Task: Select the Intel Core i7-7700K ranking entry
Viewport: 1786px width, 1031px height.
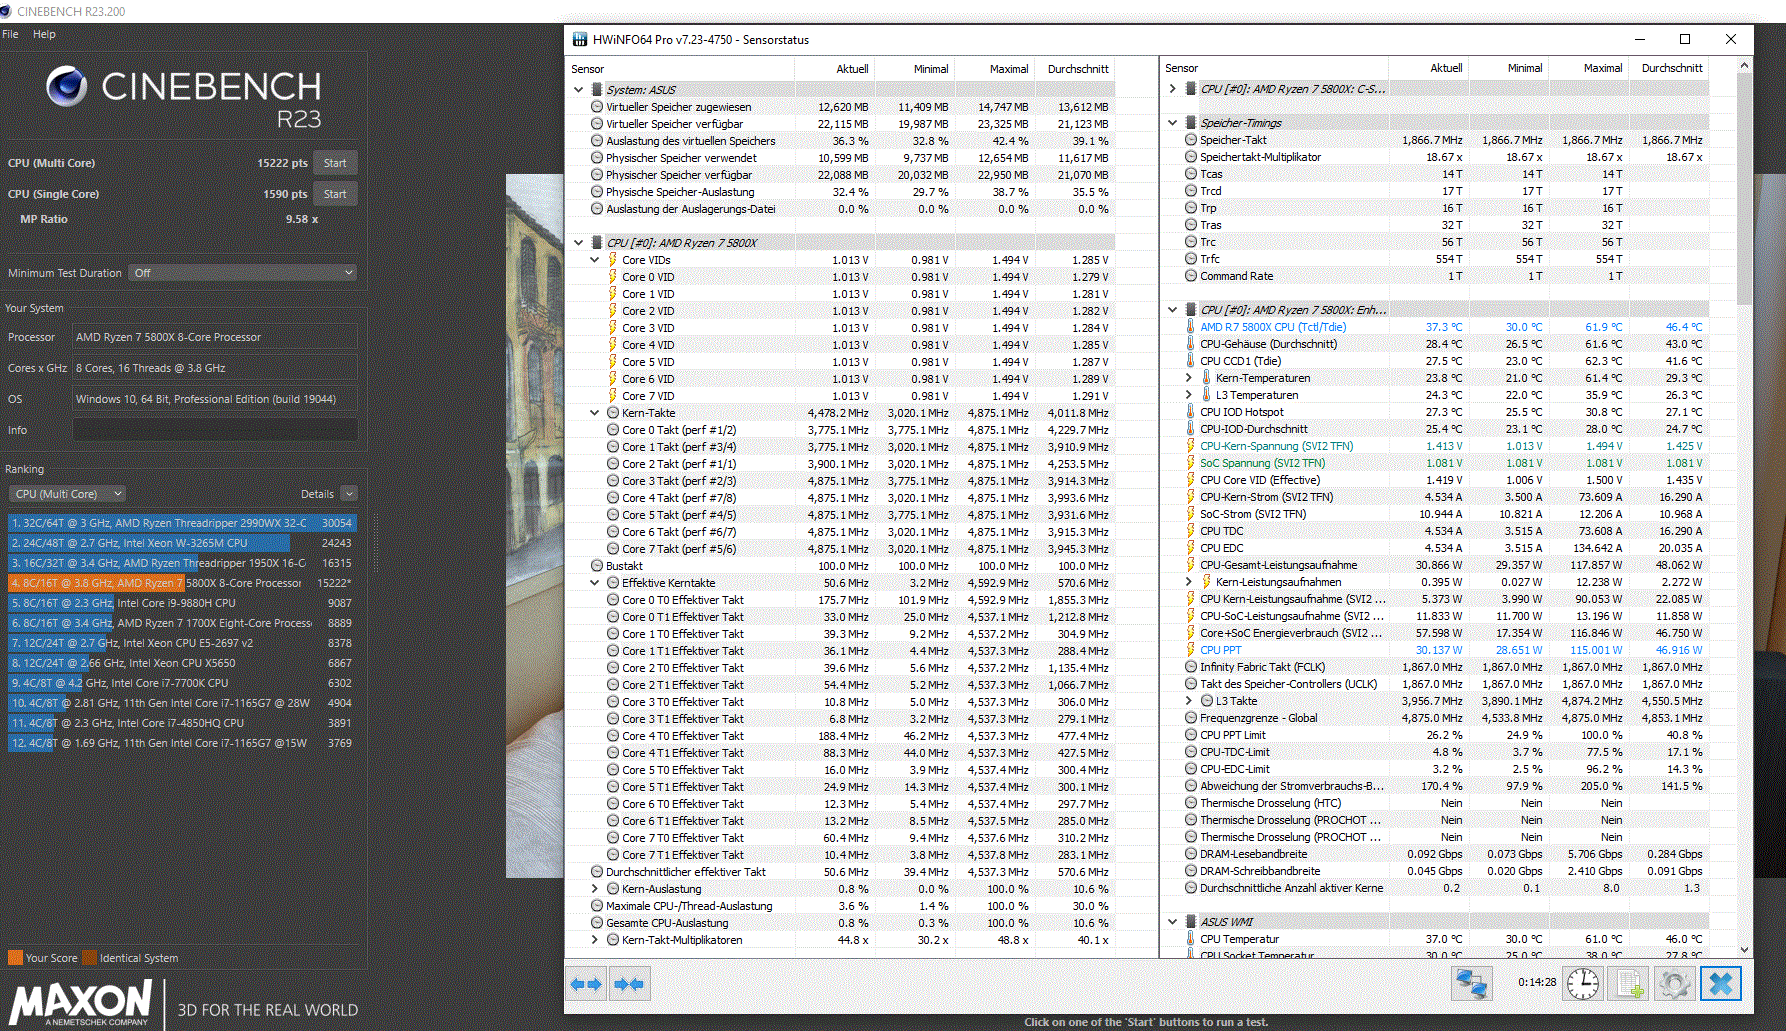Action: pos(181,683)
